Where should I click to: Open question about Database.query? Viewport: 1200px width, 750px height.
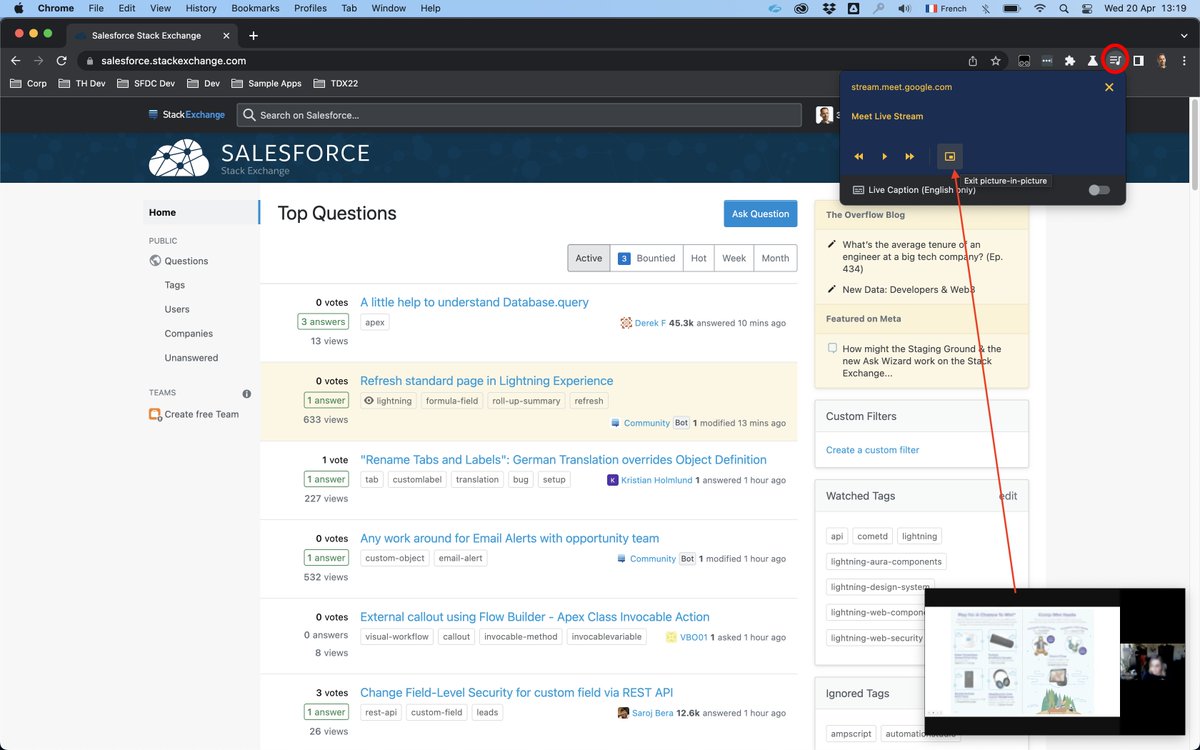[474, 302]
